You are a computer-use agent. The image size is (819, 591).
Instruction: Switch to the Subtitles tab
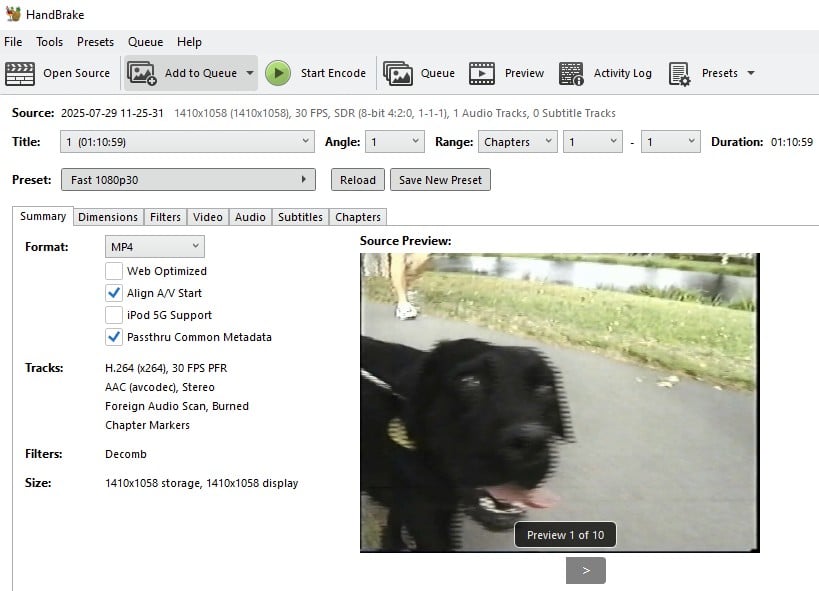coord(300,217)
